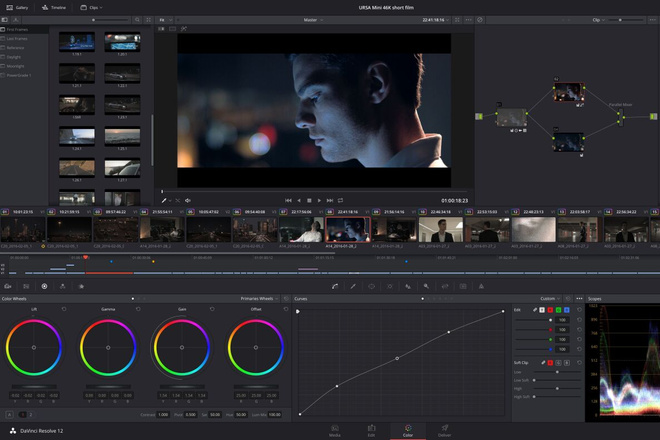This screenshot has height=440, width=660.
Task: Click the play forward button
Action: [x=319, y=200]
